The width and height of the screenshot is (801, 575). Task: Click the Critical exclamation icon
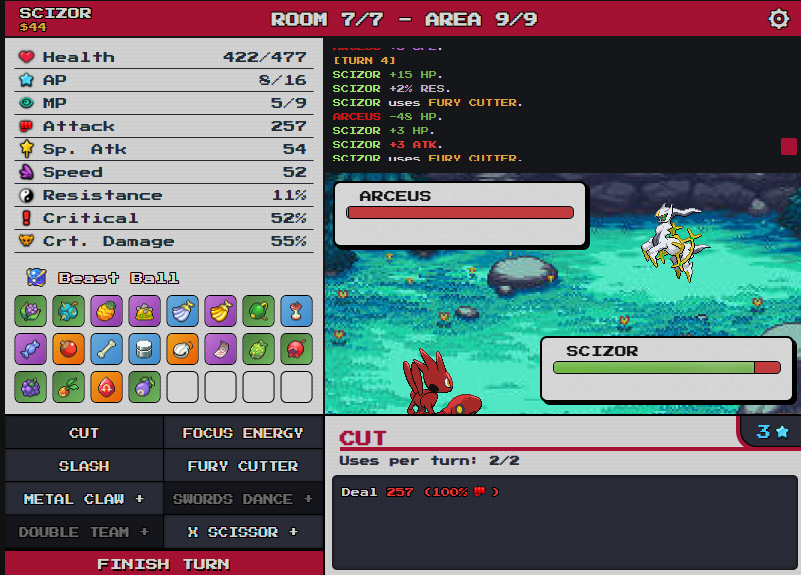(27, 218)
